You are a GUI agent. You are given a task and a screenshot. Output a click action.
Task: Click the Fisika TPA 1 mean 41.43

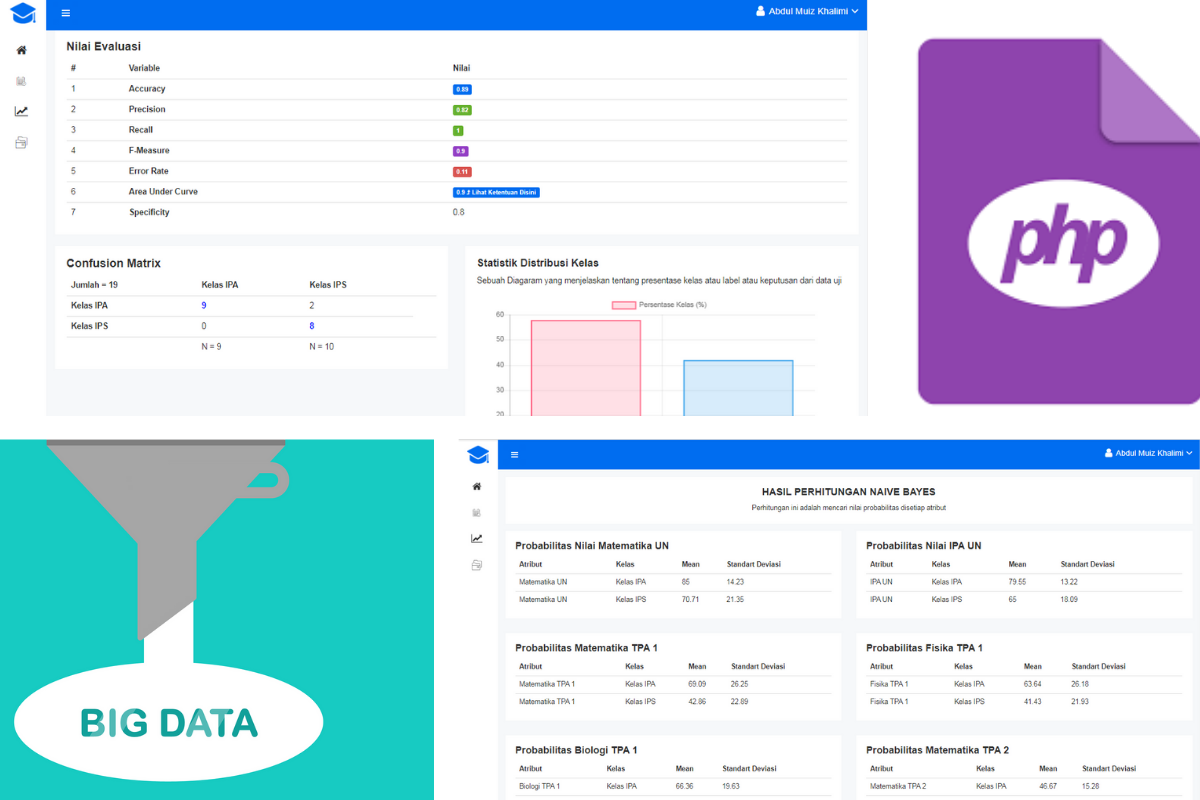tap(1034, 701)
